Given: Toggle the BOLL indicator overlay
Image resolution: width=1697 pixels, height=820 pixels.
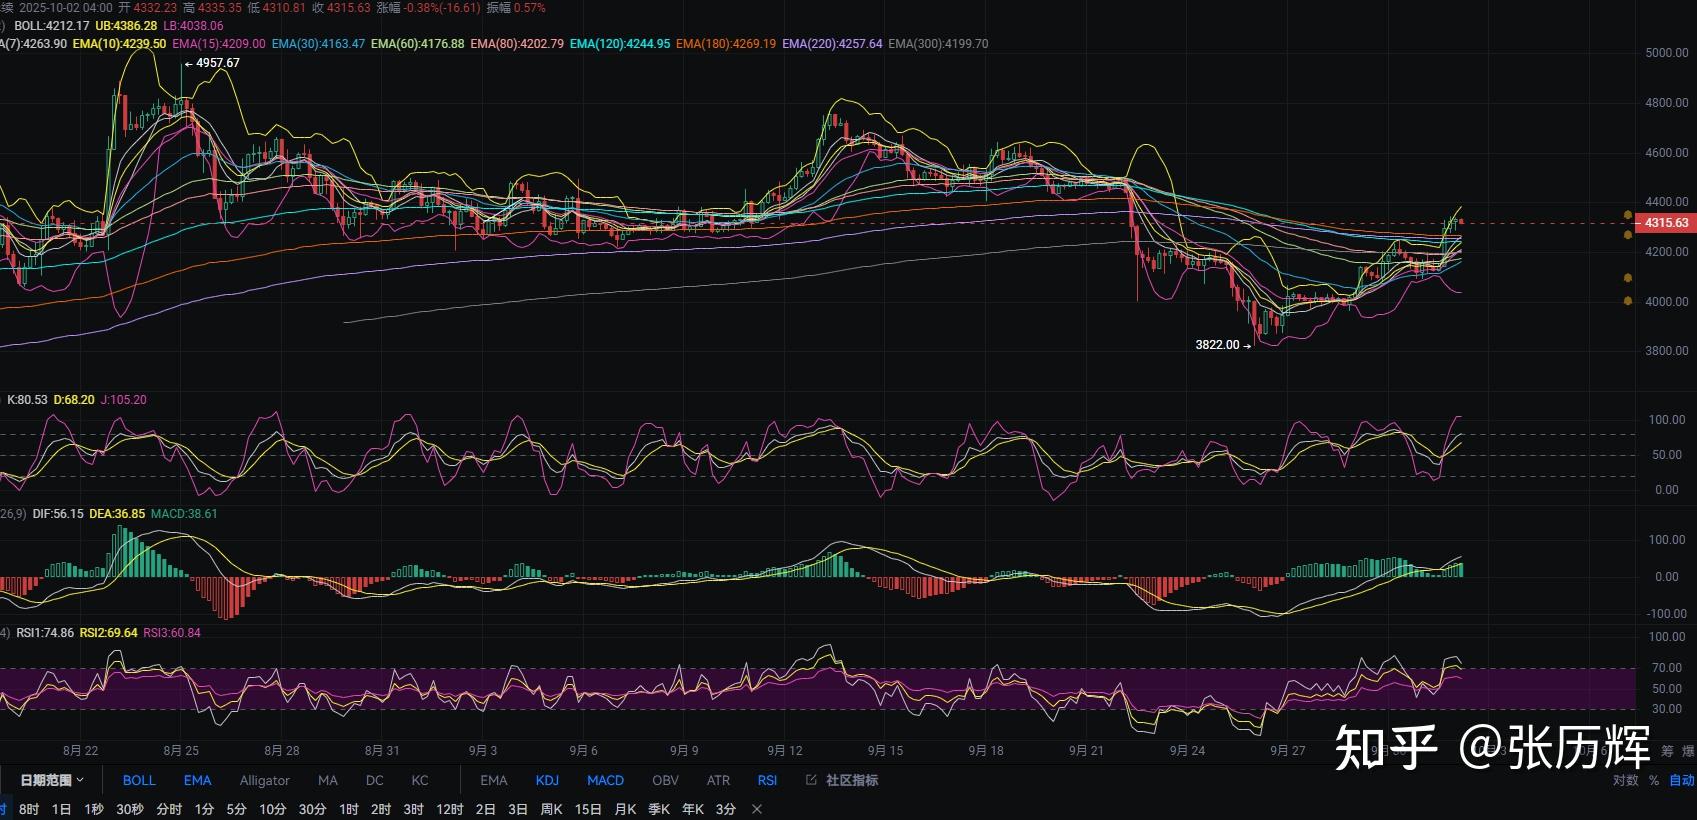Looking at the screenshot, I should (139, 780).
